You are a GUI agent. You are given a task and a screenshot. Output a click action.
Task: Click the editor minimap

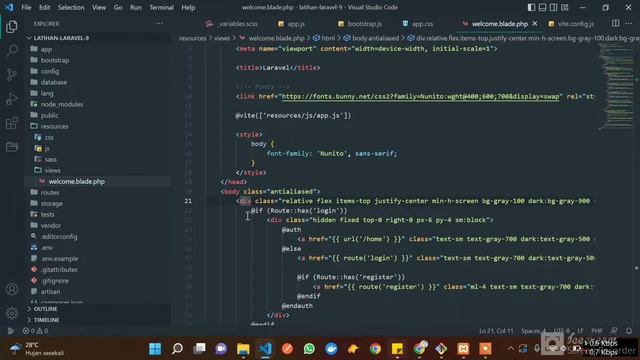[616, 86]
